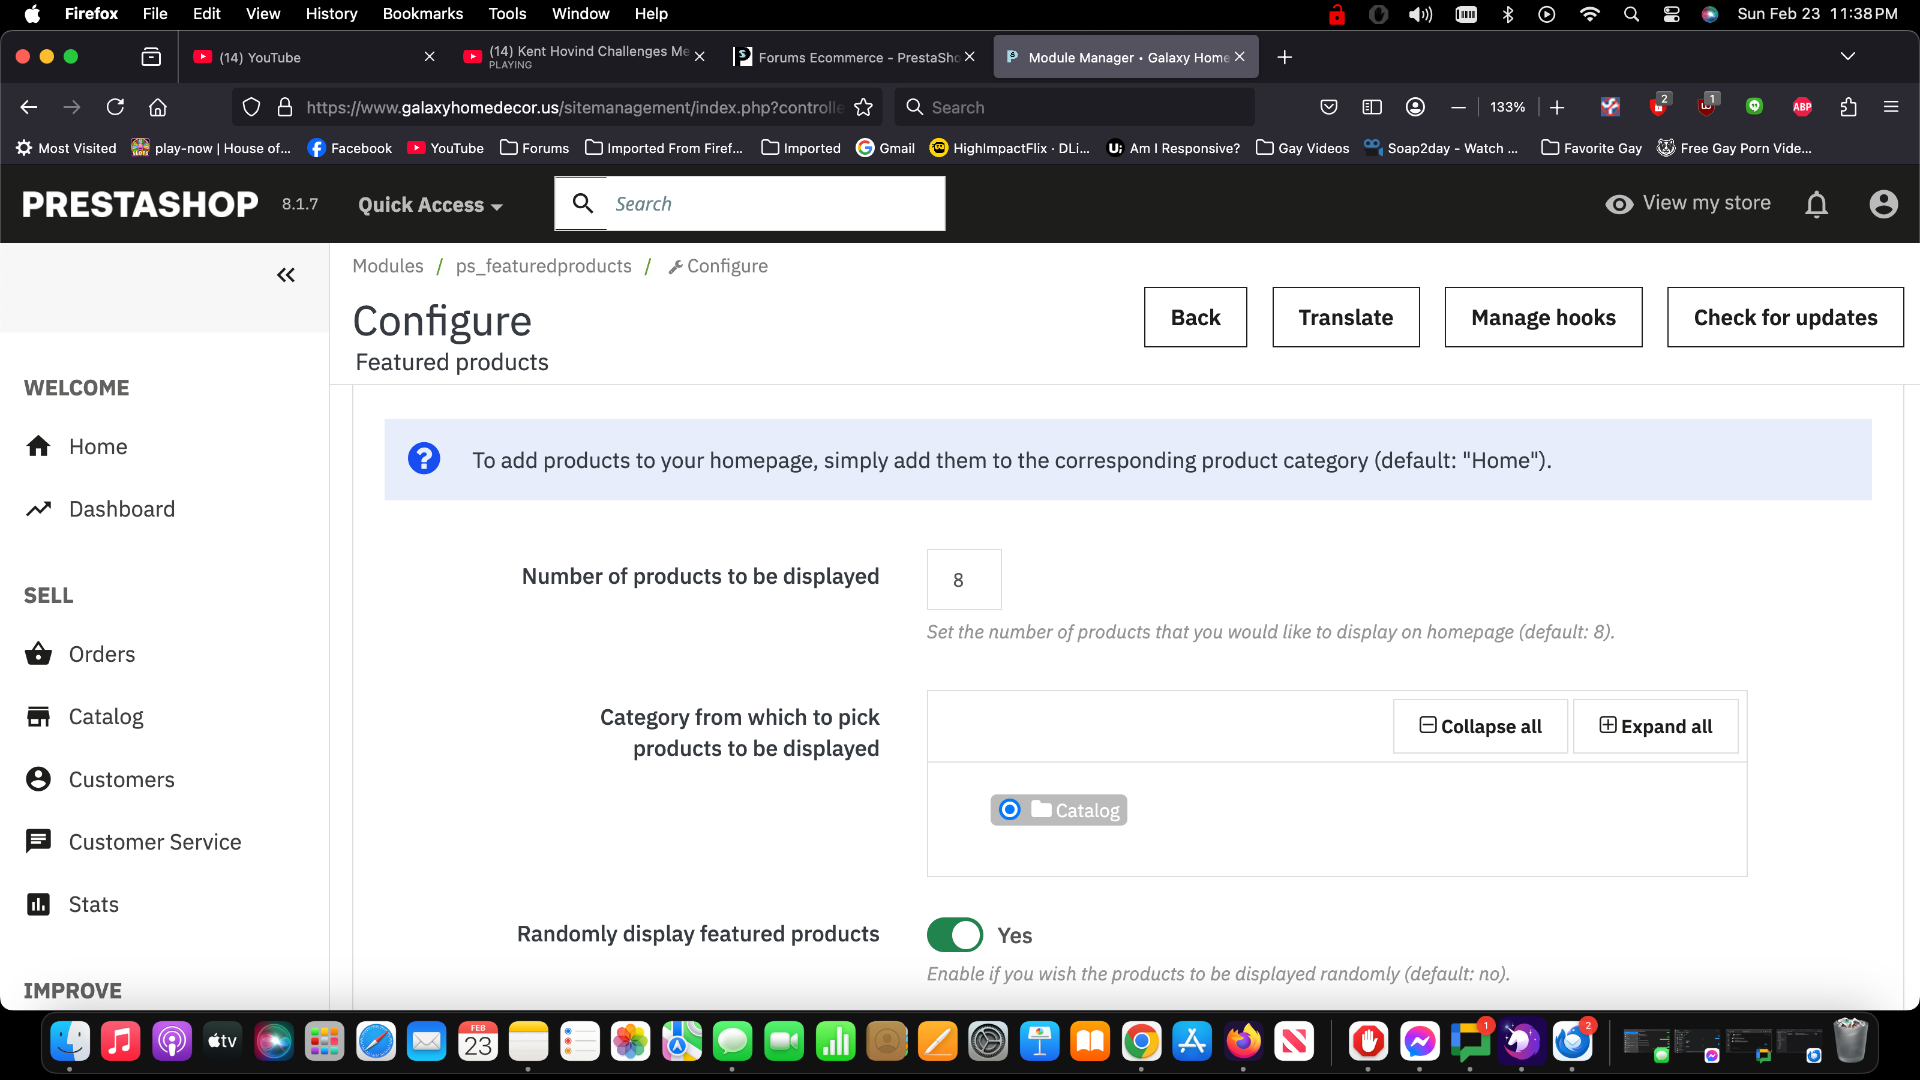1920x1080 pixels.
Task: Click View my store eye link
Action: [x=1688, y=203]
